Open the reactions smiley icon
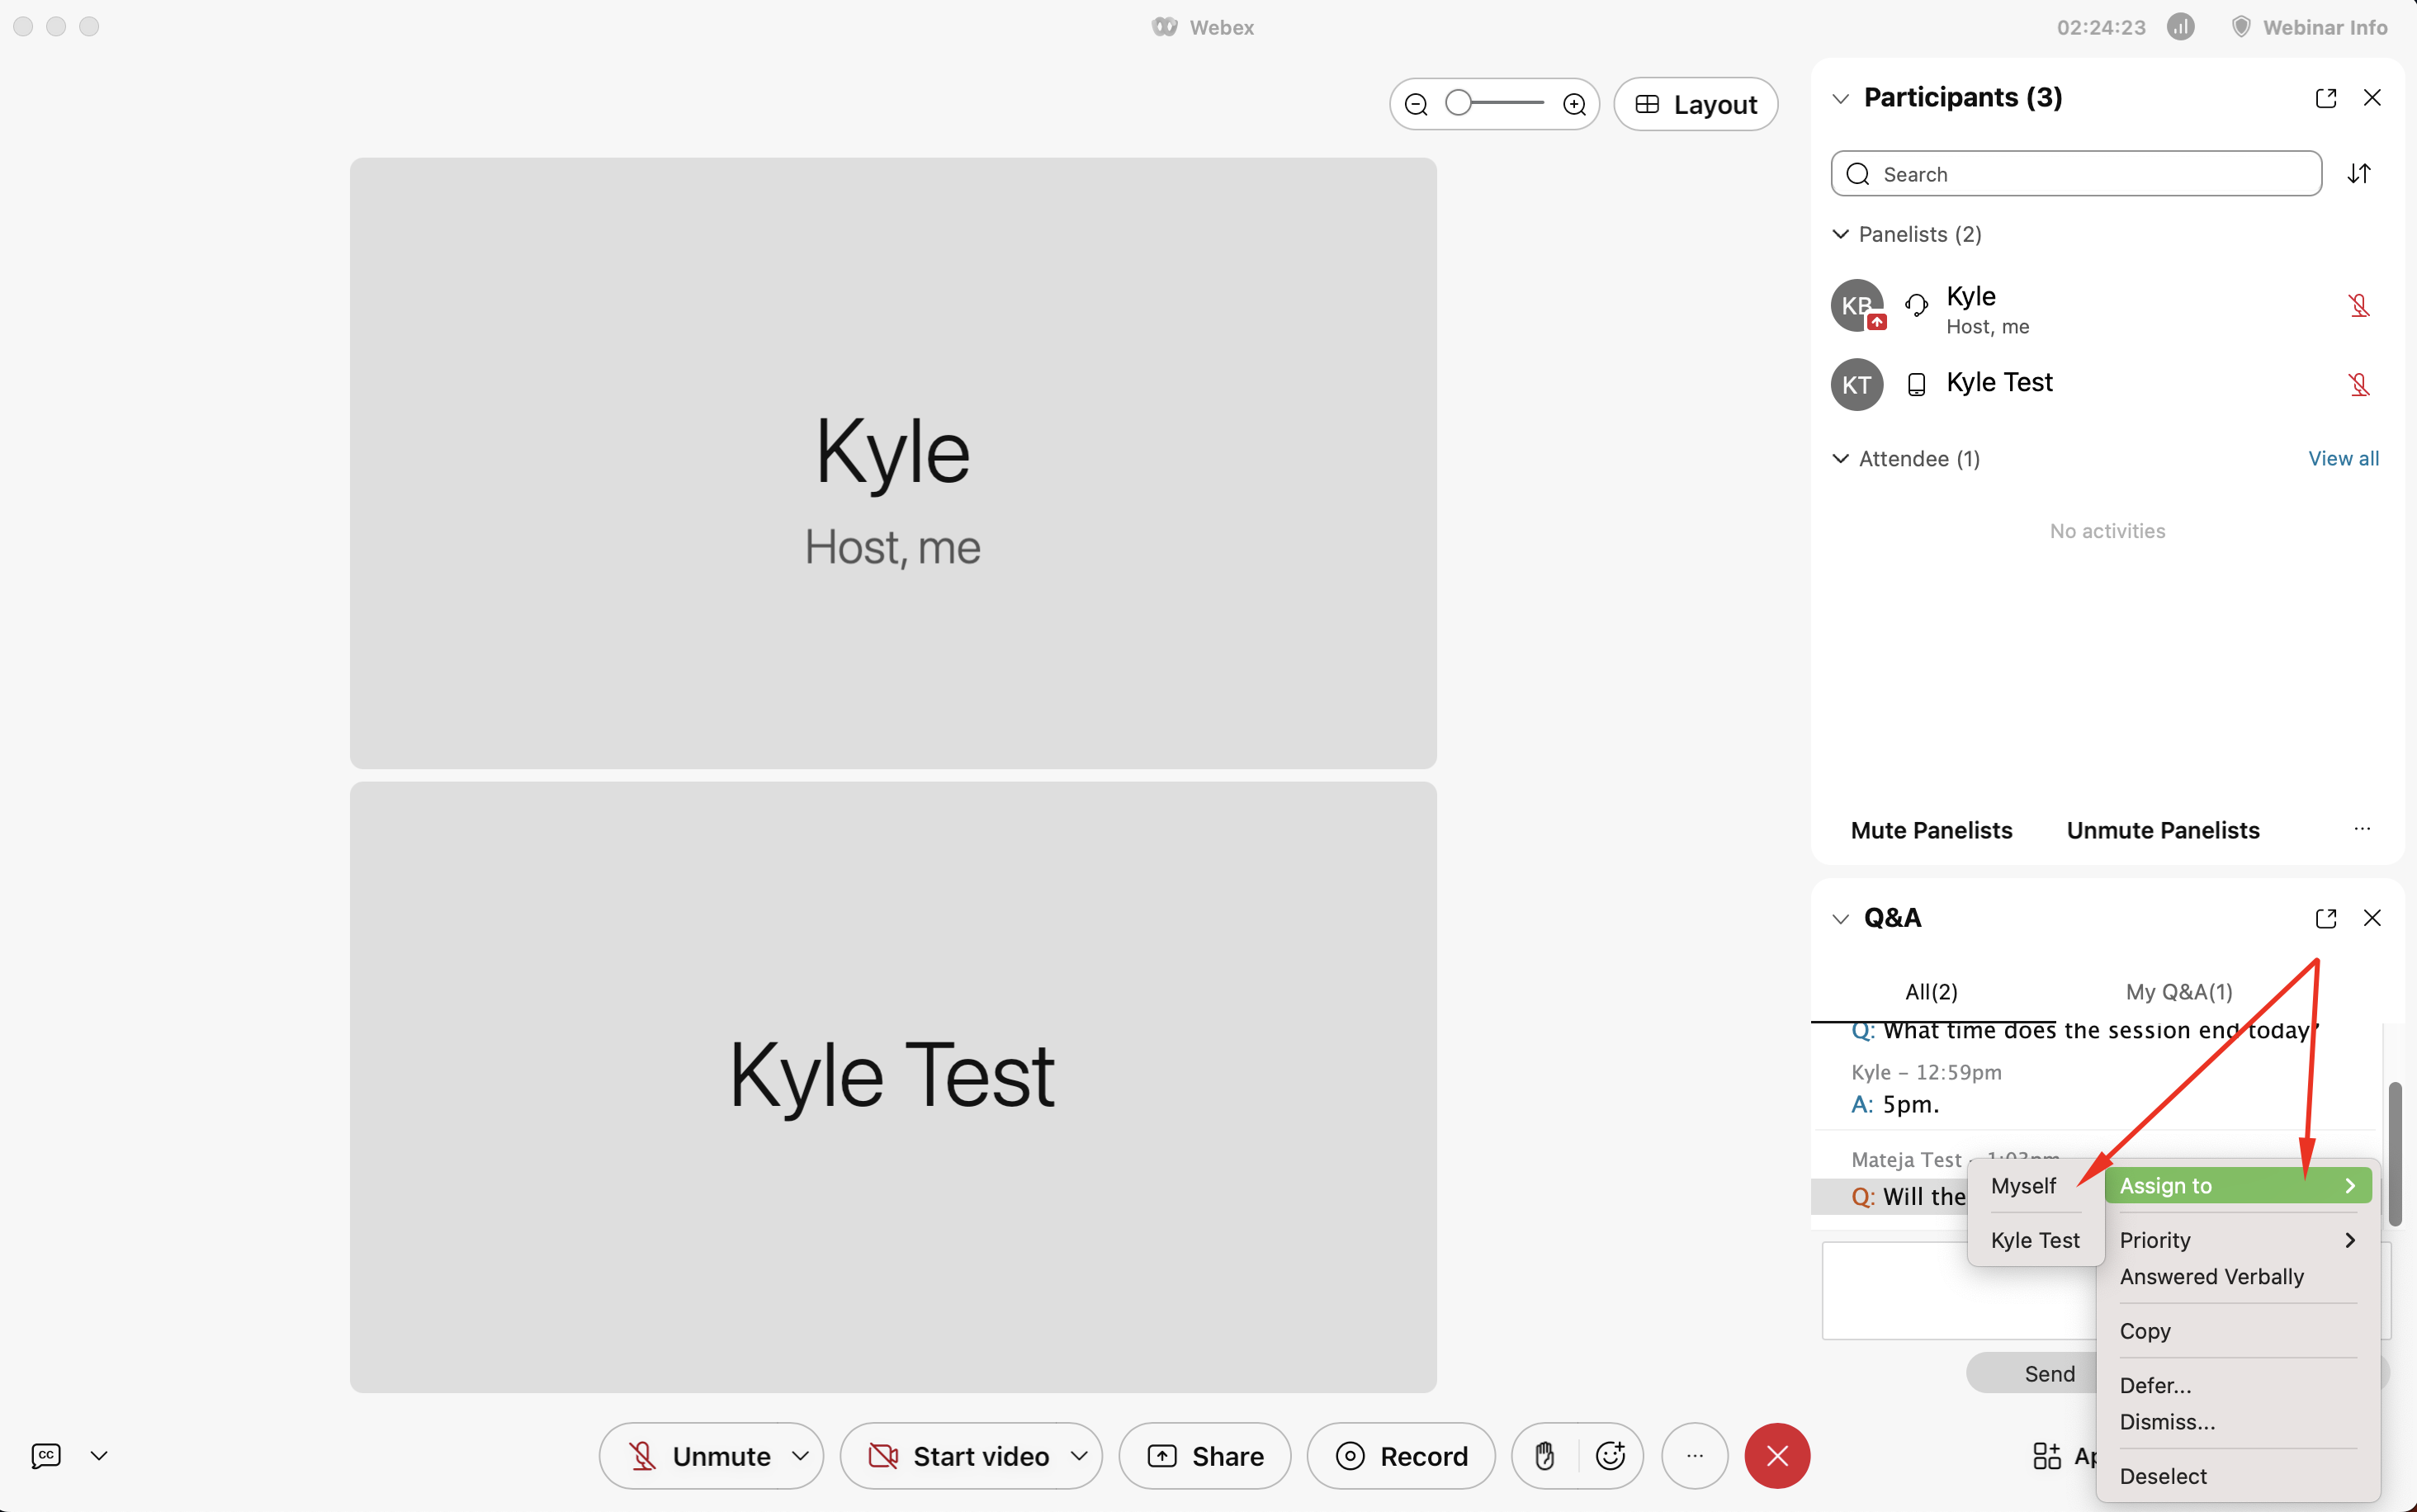The image size is (2417, 1512). 1610,1456
